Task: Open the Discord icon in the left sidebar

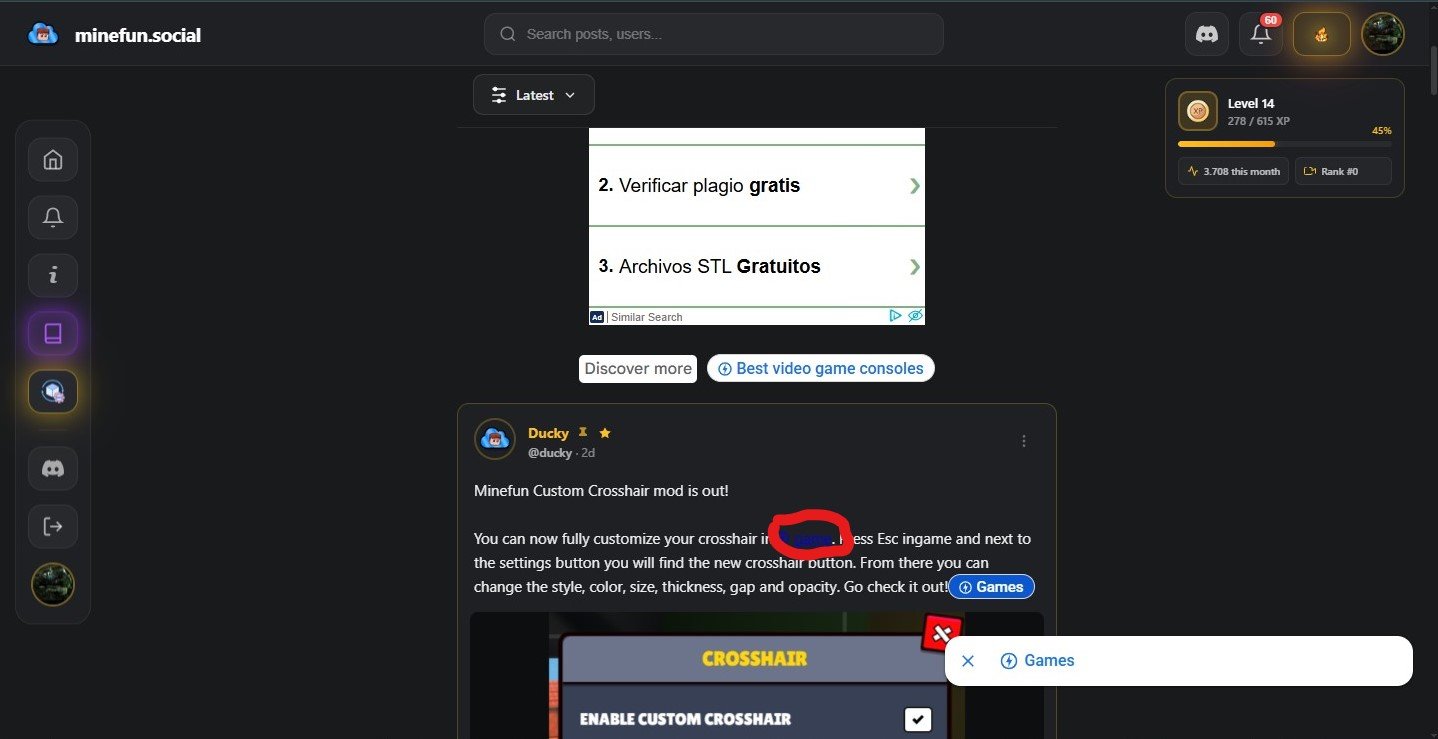Action: coord(53,468)
